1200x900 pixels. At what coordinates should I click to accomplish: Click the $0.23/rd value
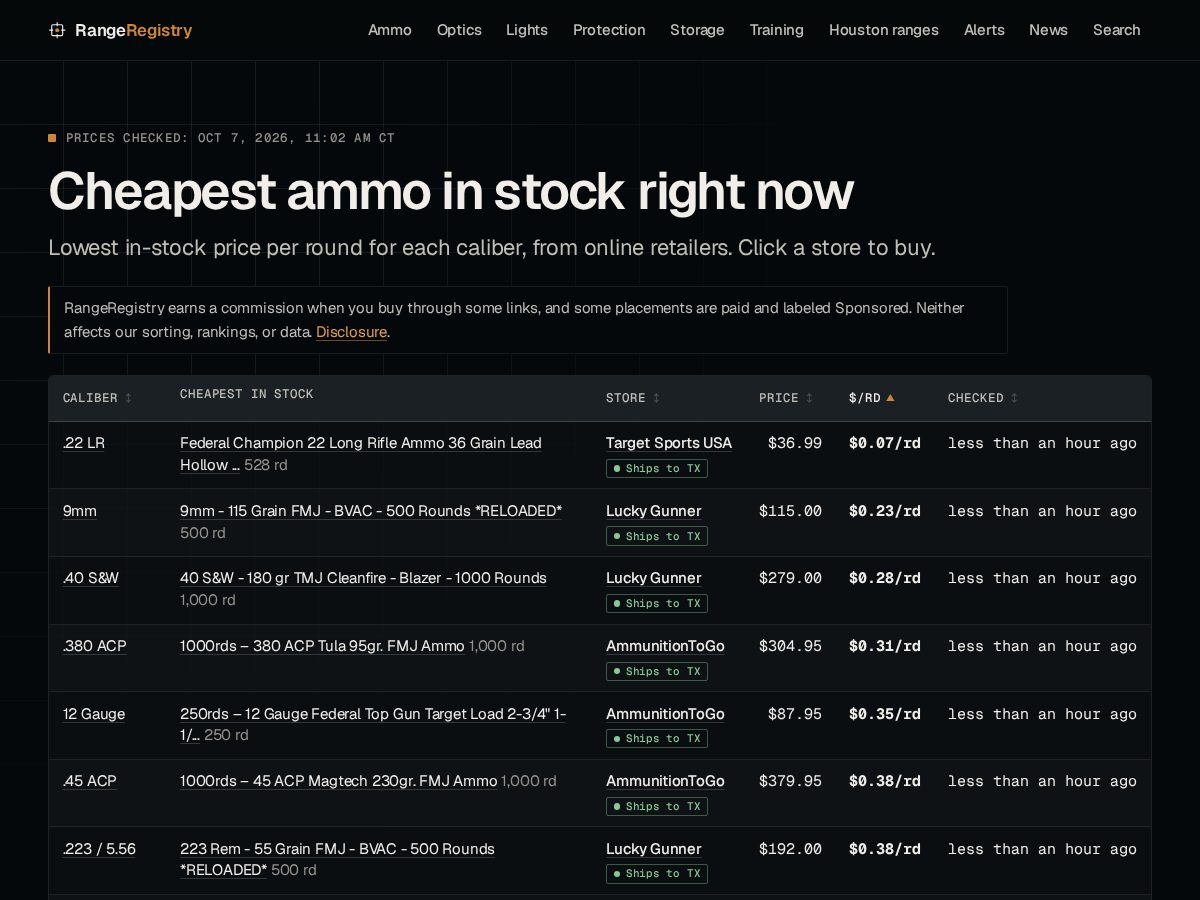[885, 511]
